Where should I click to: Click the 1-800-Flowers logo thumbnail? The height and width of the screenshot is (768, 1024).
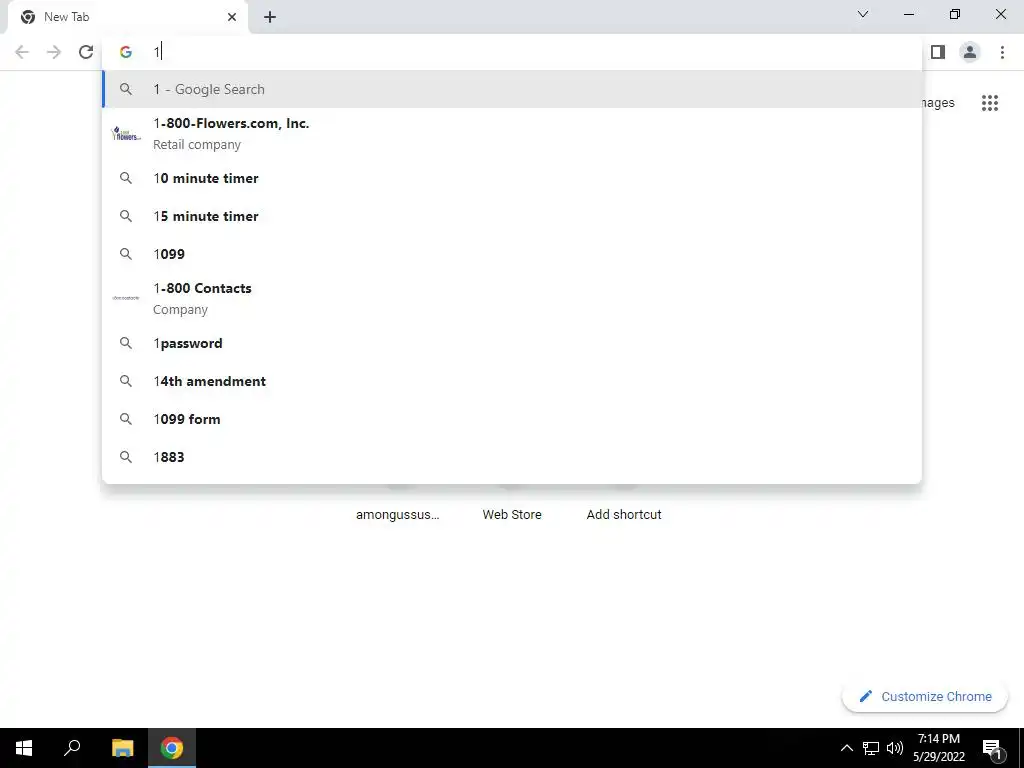click(x=126, y=134)
